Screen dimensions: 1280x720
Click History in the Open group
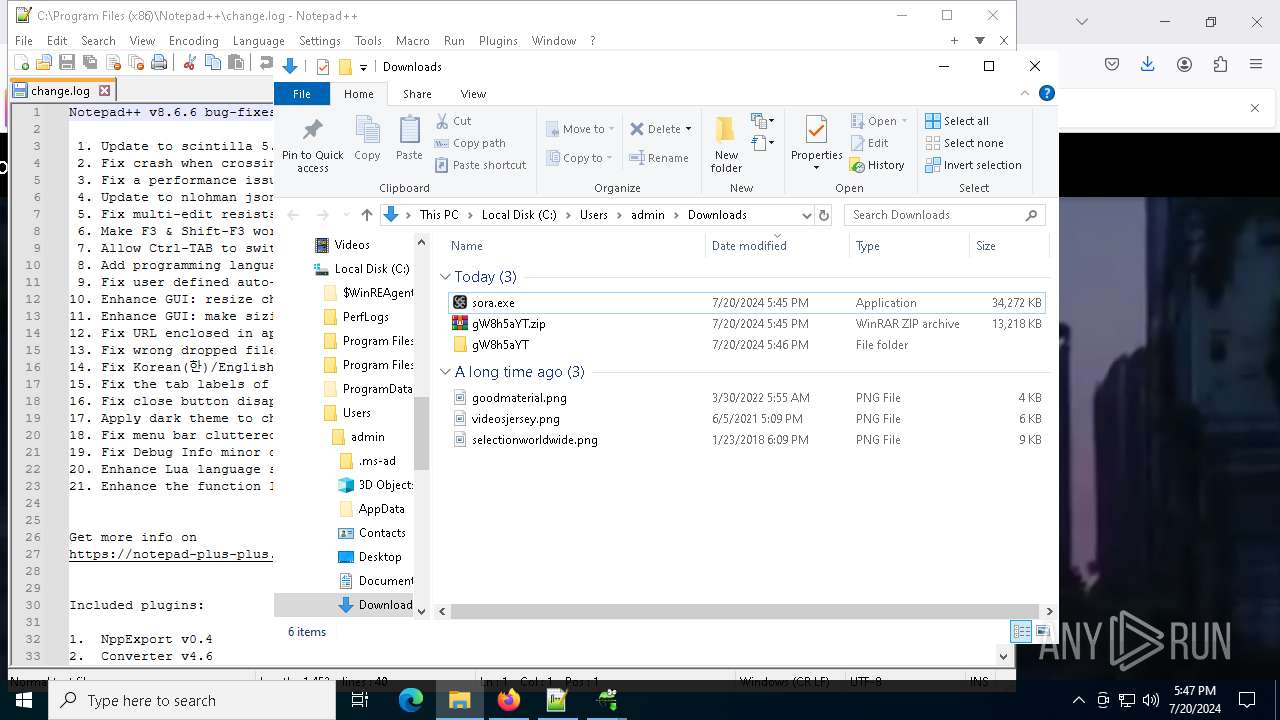point(877,165)
